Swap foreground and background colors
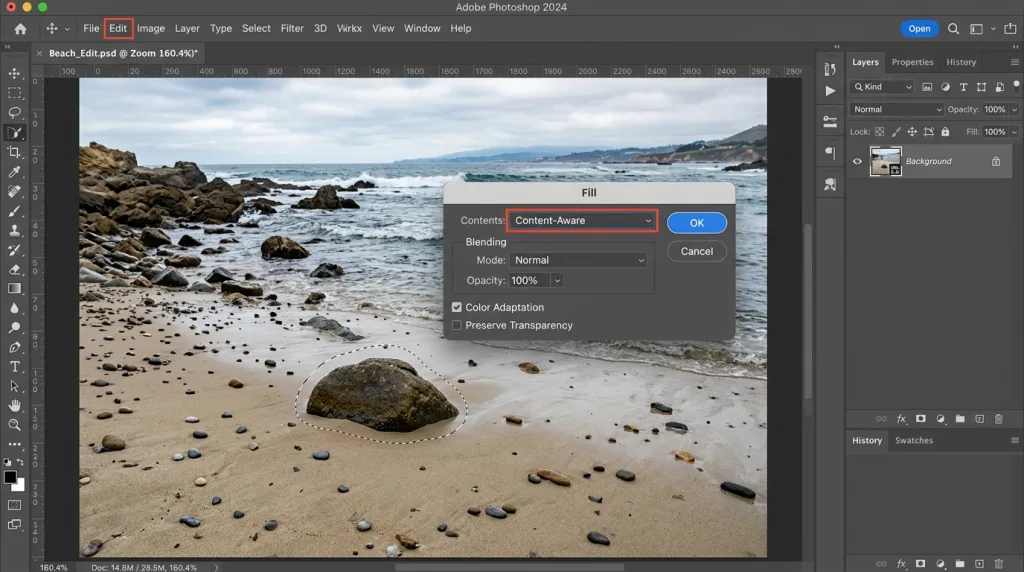The height and width of the screenshot is (572, 1024). (20, 462)
